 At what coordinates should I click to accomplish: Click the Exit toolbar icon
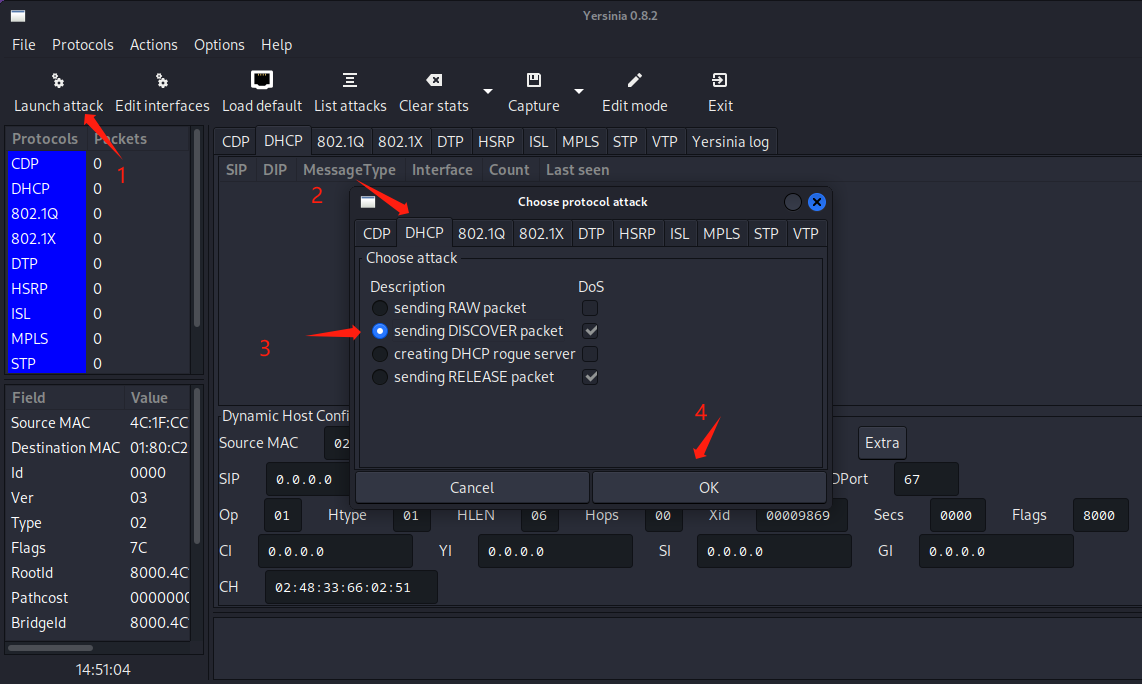tap(720, 80)
